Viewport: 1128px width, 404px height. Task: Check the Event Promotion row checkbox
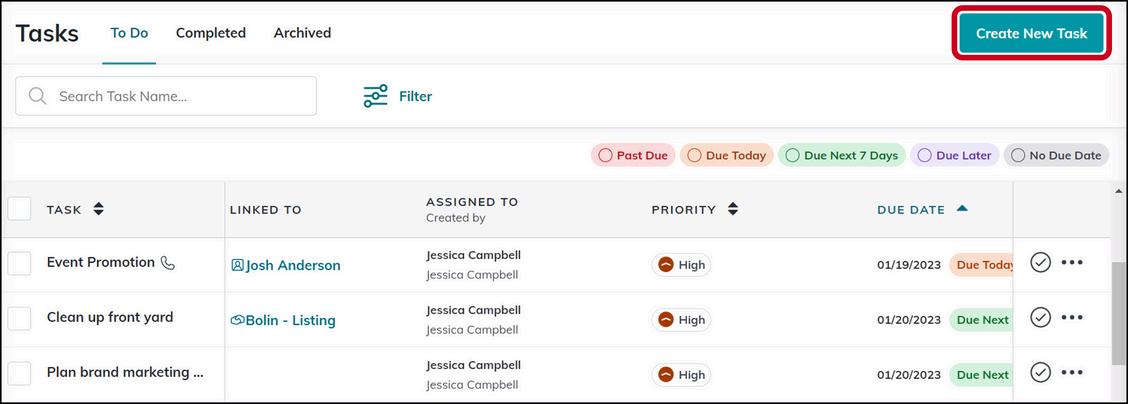point(20,264)
